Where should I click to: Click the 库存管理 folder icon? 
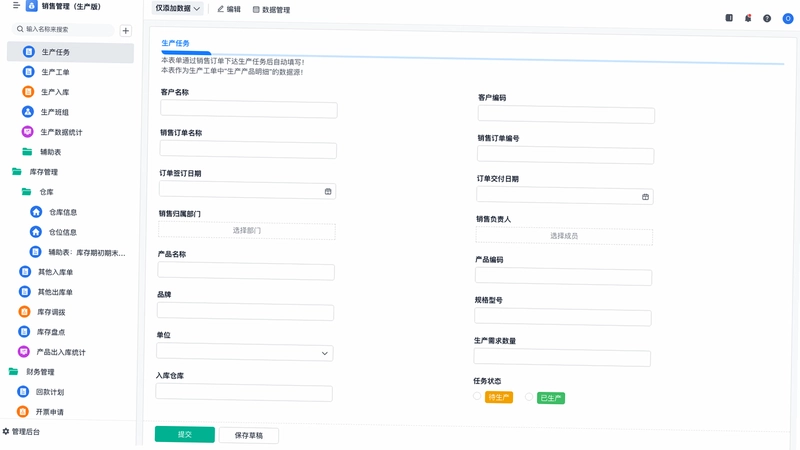point(17,171)
